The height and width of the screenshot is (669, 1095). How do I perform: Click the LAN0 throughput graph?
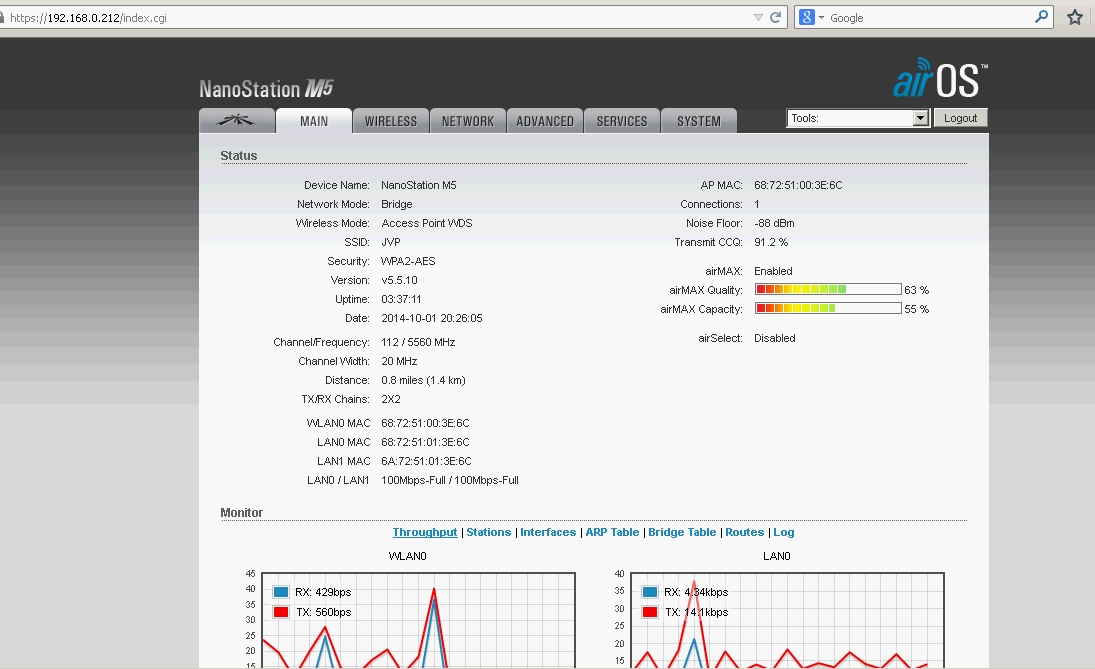787,620
